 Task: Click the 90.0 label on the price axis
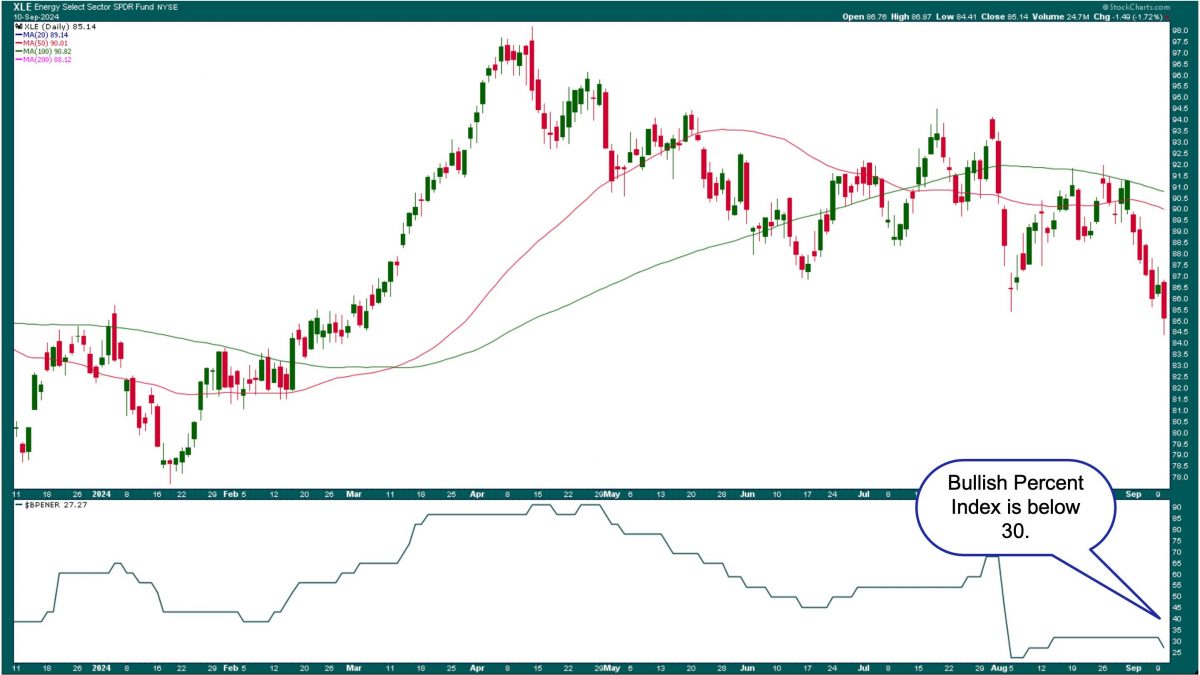pos(1178,209)
